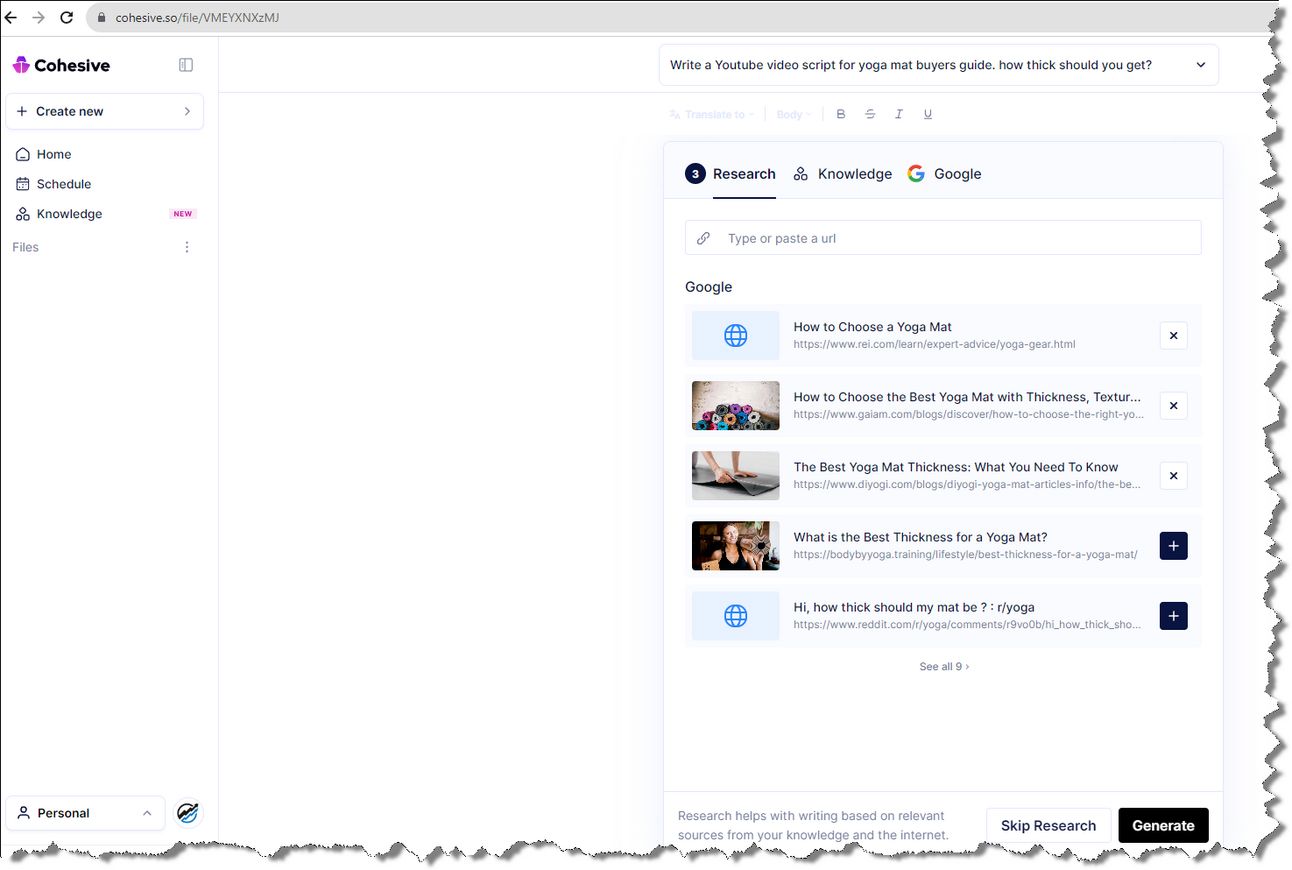
Task: Toggle italic formatting
Action: [x=899, y=114]
